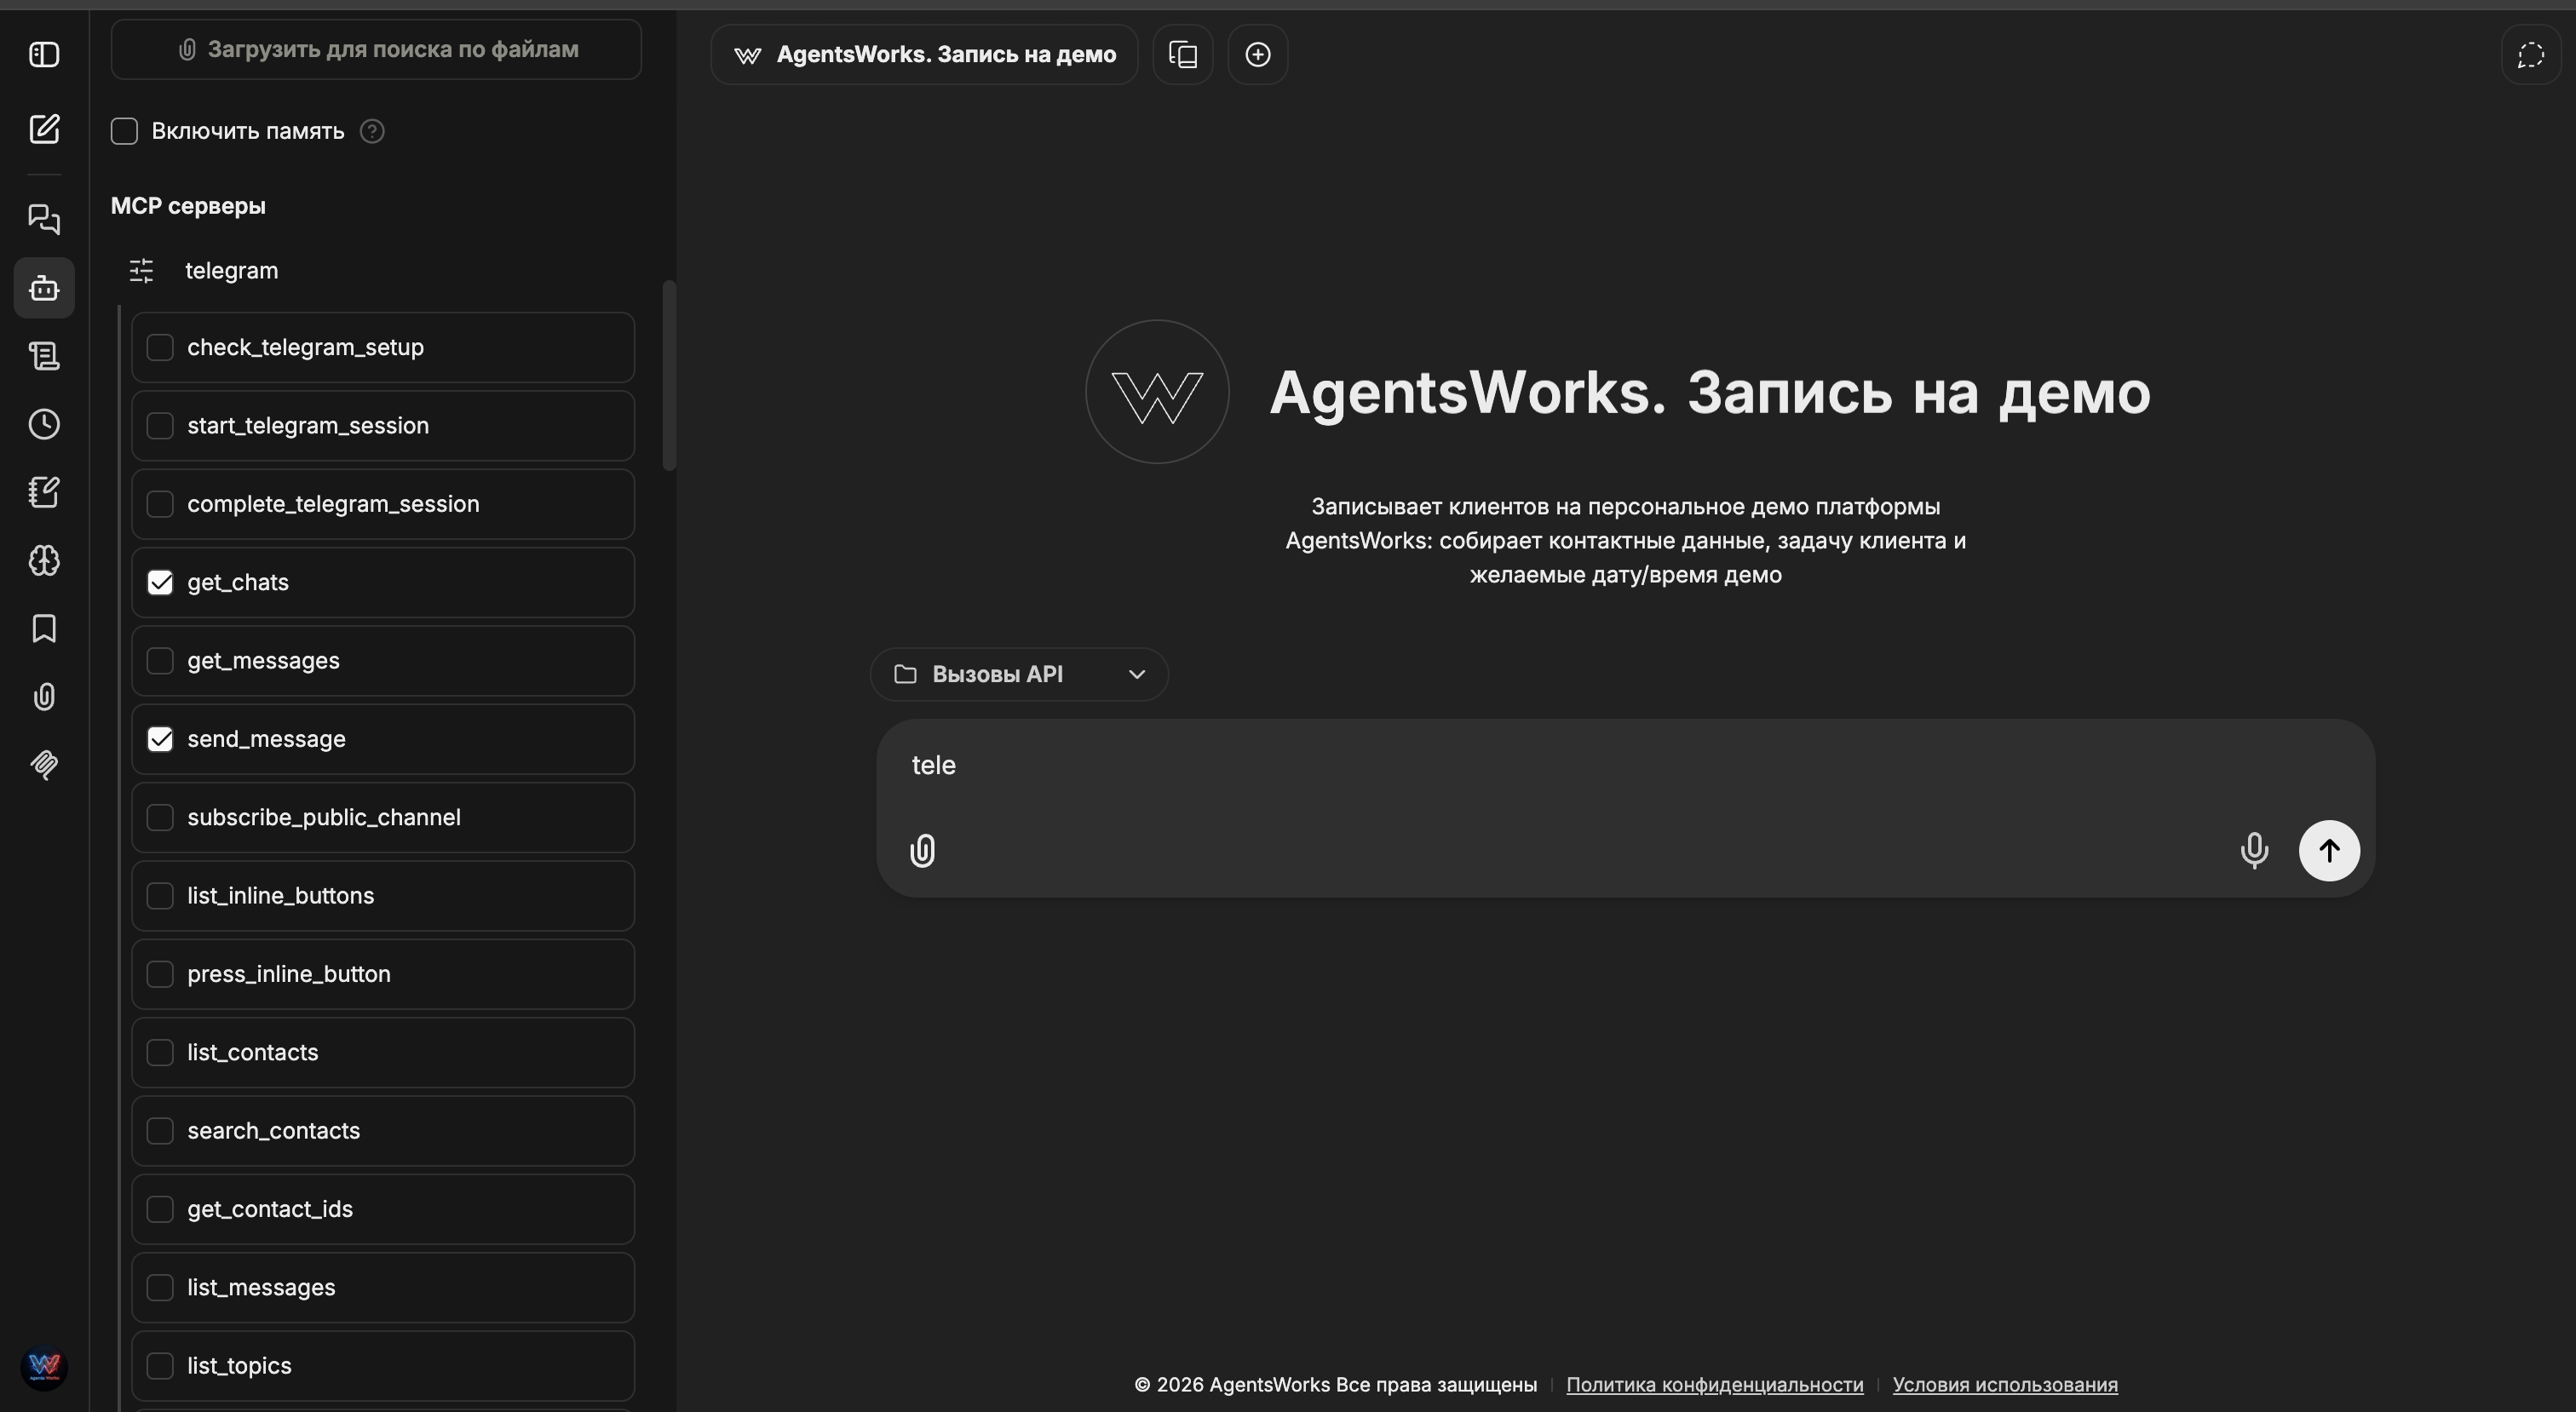Click the MCP tools panel scrollbar

pyautogui.click(x=669, y=375)
